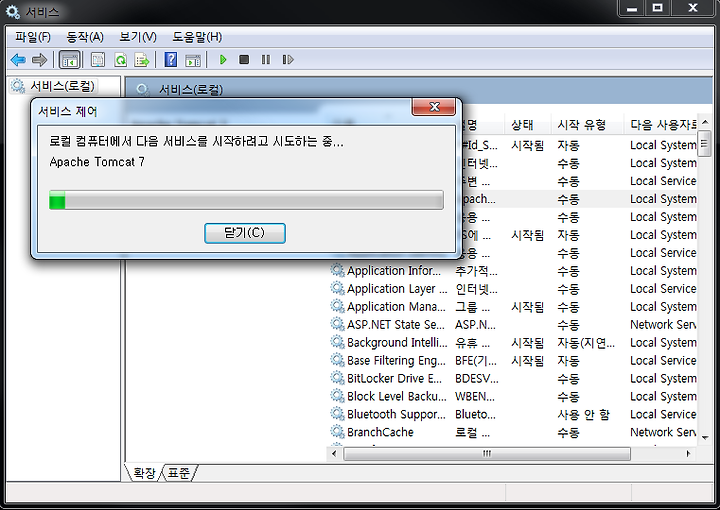The image size is (720, 510).
Task: Select the Background Intelli... service name
Action: tap(397, 342)
